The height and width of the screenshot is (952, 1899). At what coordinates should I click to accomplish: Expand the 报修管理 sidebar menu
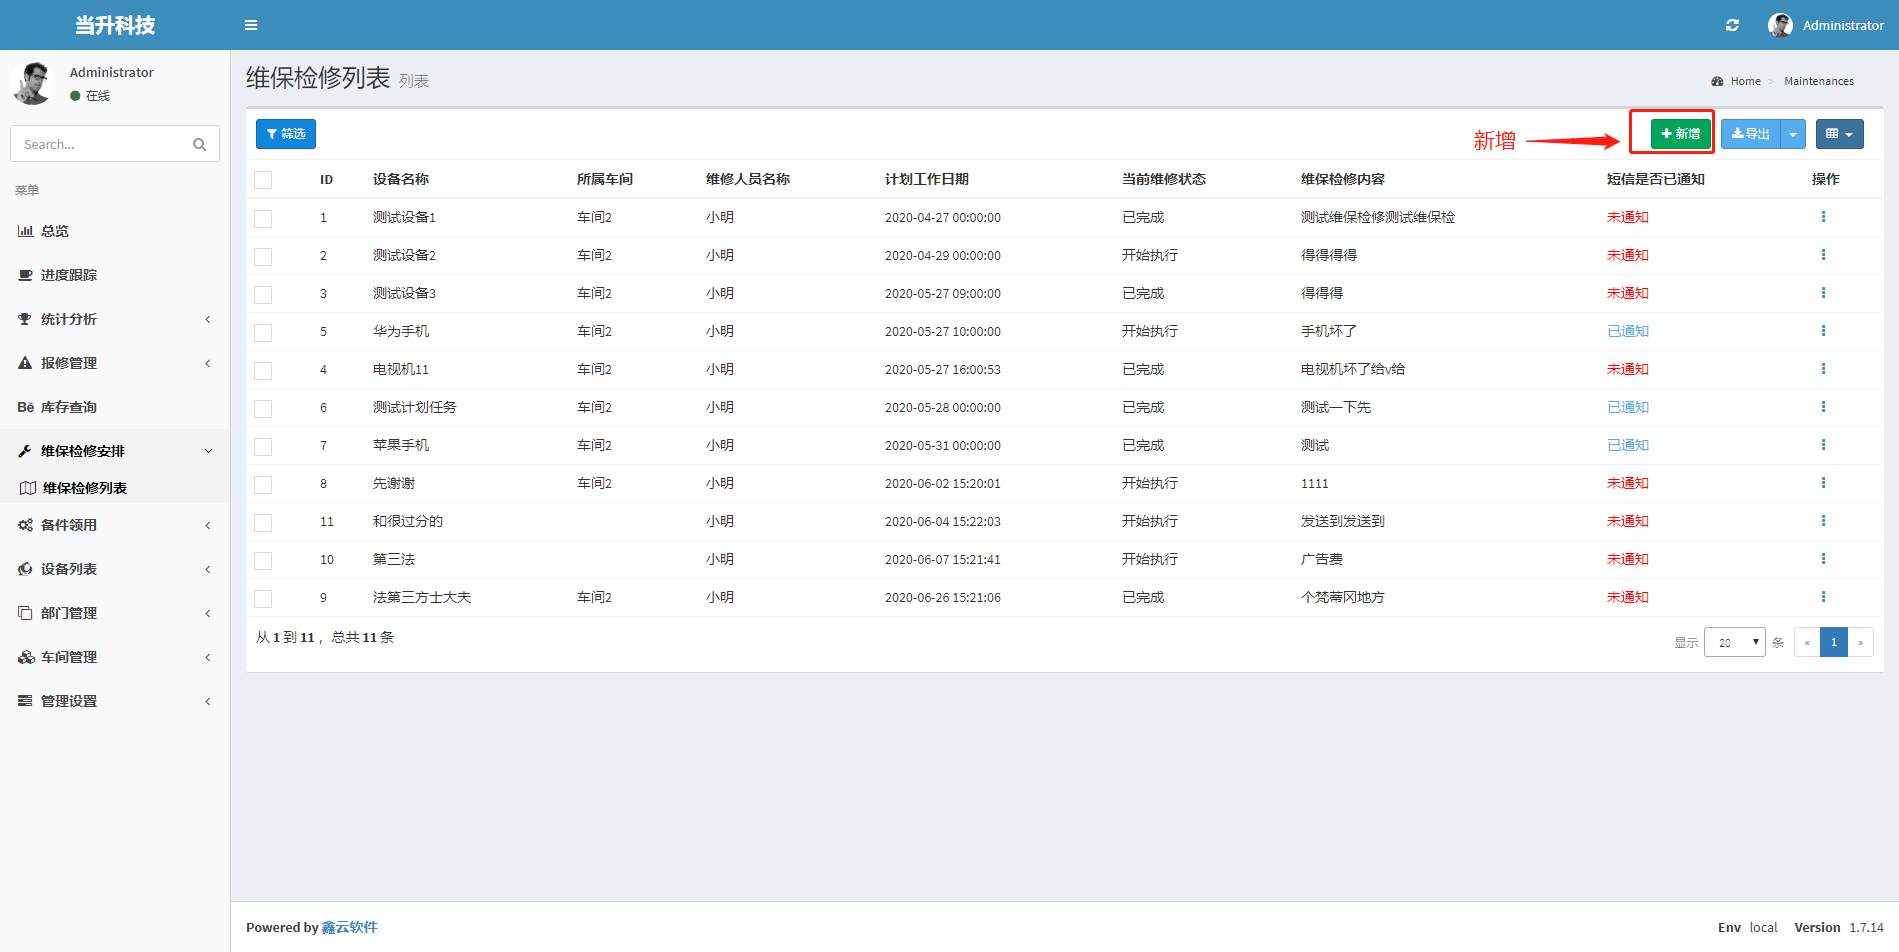coord(69,363)
